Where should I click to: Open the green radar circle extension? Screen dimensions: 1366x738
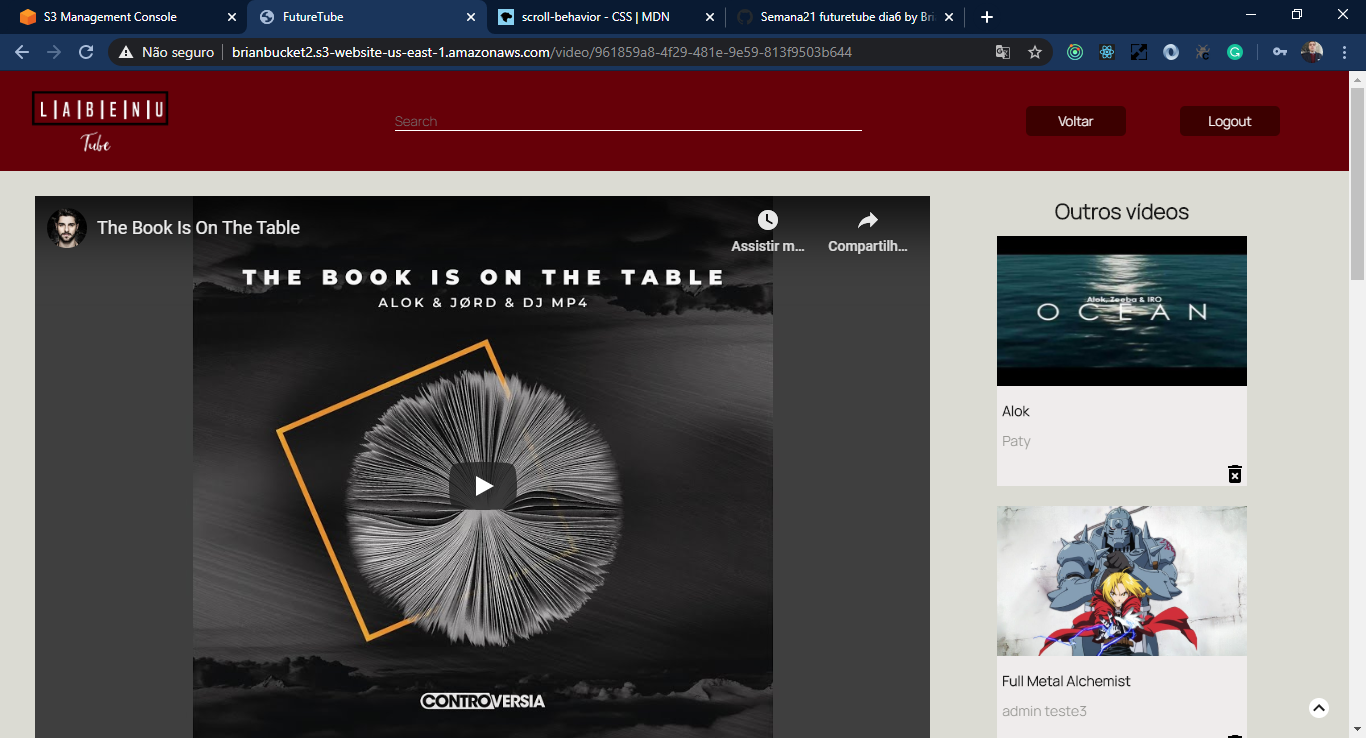tap(1075, 52)
